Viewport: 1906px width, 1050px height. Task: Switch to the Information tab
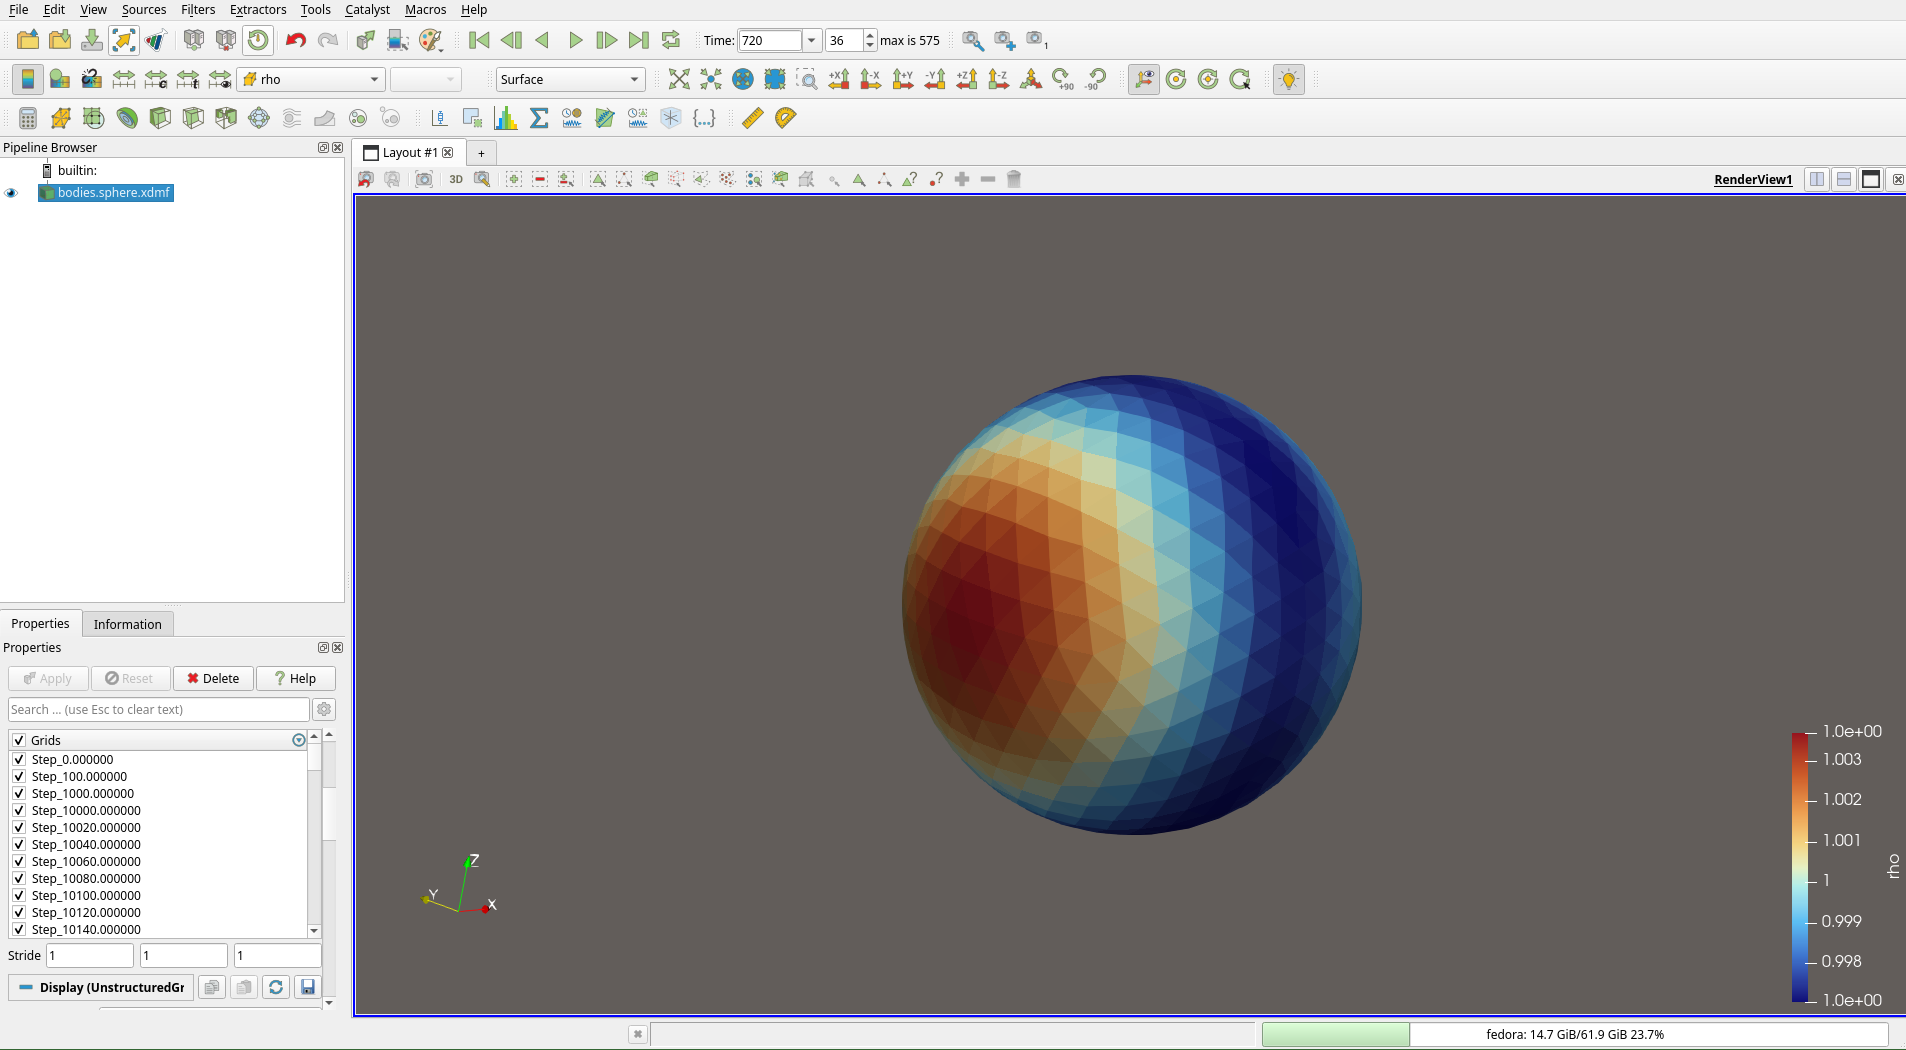point(127,624)
